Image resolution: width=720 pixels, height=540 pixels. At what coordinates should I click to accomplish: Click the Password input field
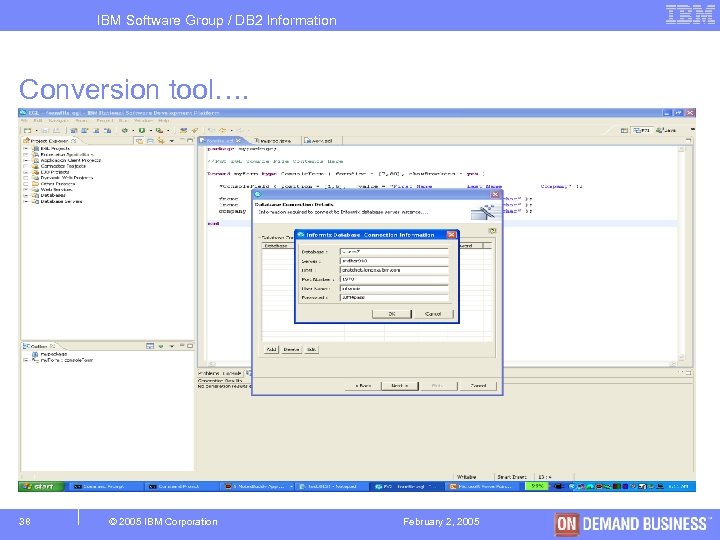394,298
